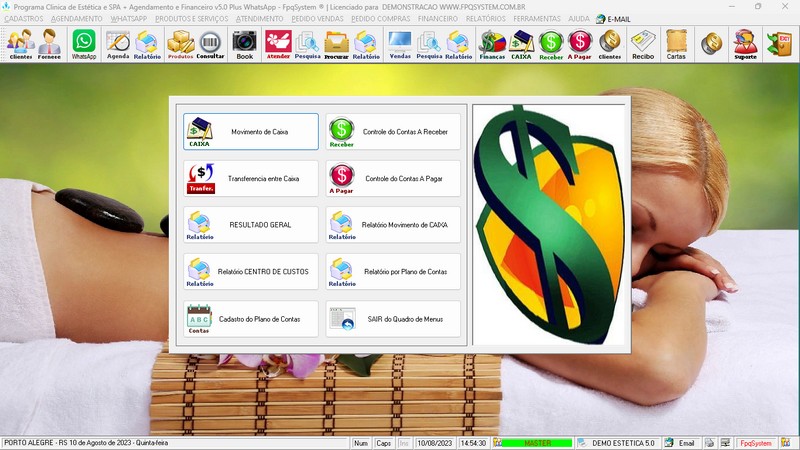Click the E-MAIL menu item
Screen dimensions: 800x450
(613, 19)
